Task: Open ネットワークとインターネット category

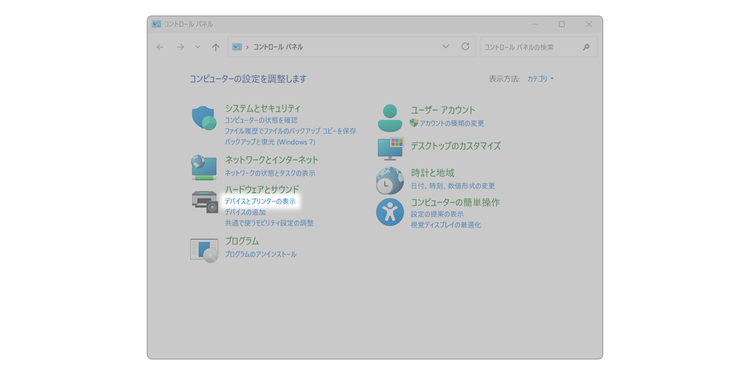Action: (271, 160)
